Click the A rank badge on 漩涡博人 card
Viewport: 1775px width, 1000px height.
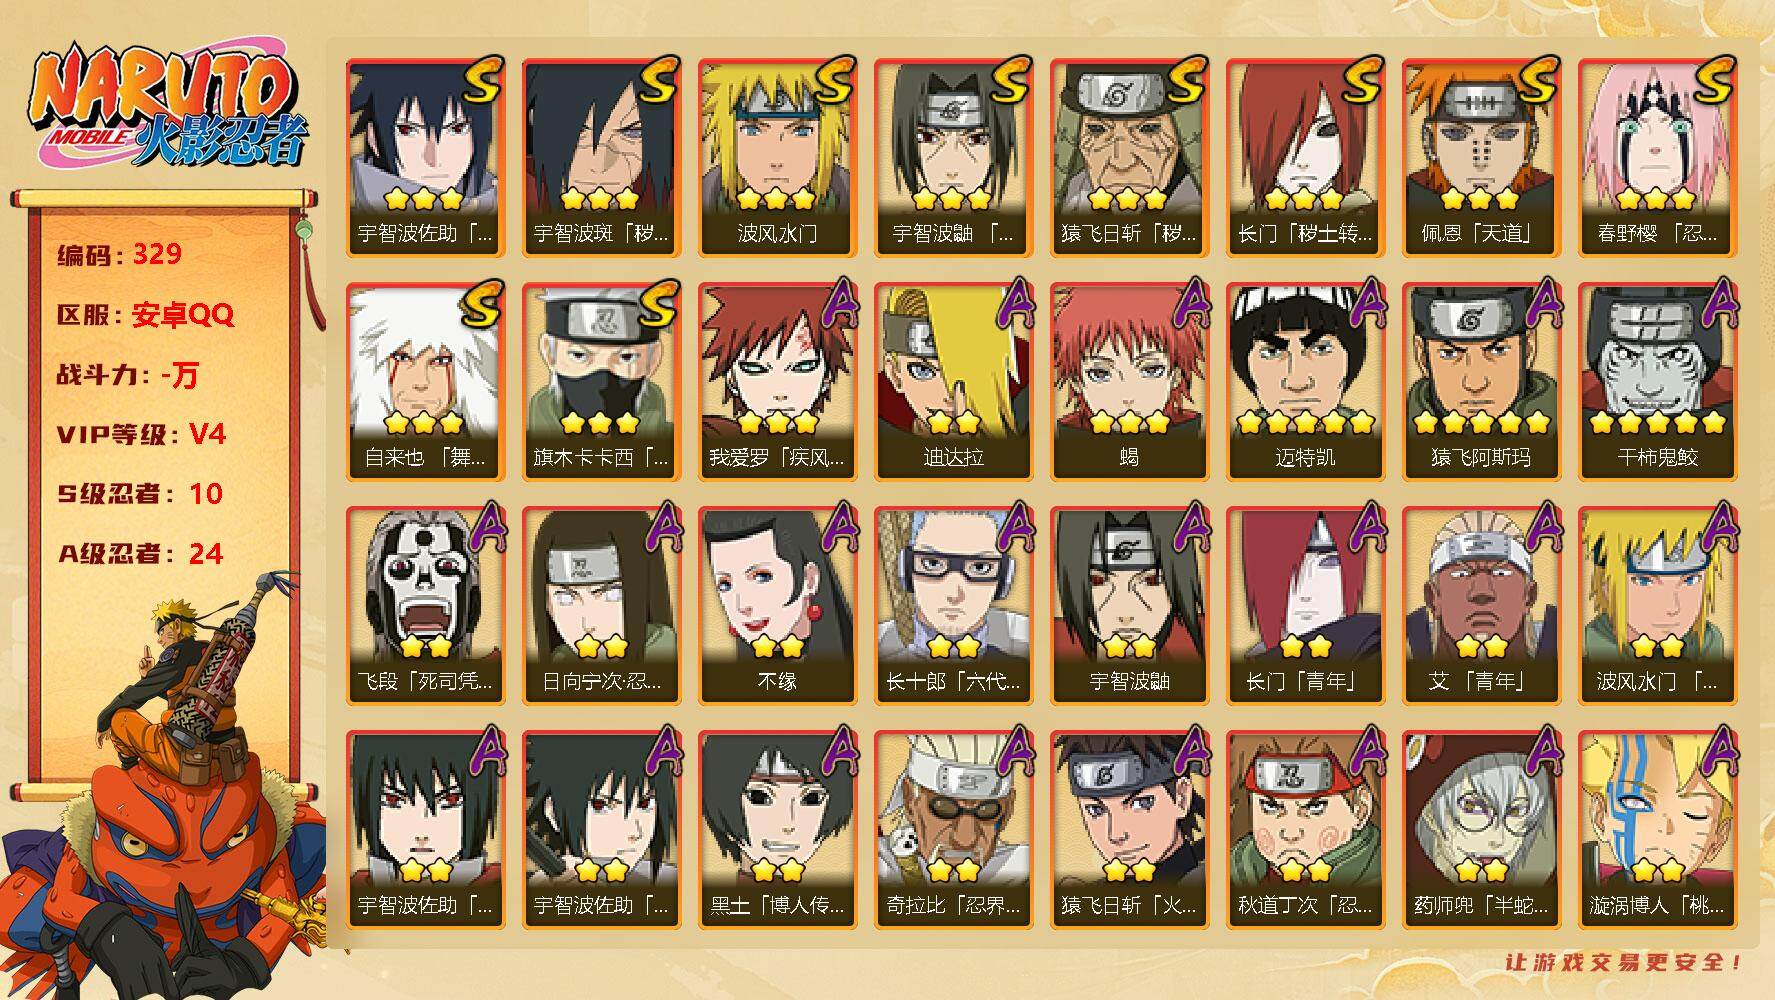point(1715,754)
